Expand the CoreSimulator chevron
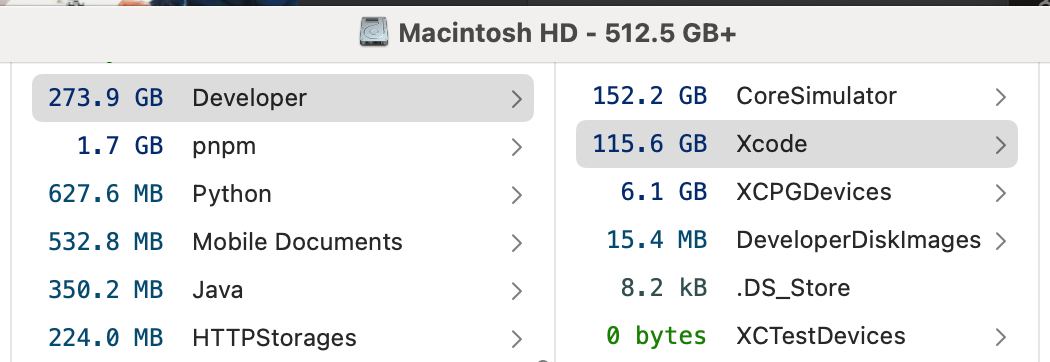The width and height of the screenshot is (1050, 362). coord(1000,97)
